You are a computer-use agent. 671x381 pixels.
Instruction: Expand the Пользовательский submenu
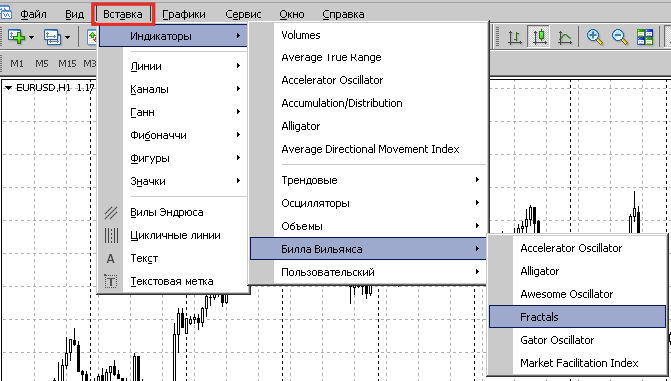[x=368, y=272]
